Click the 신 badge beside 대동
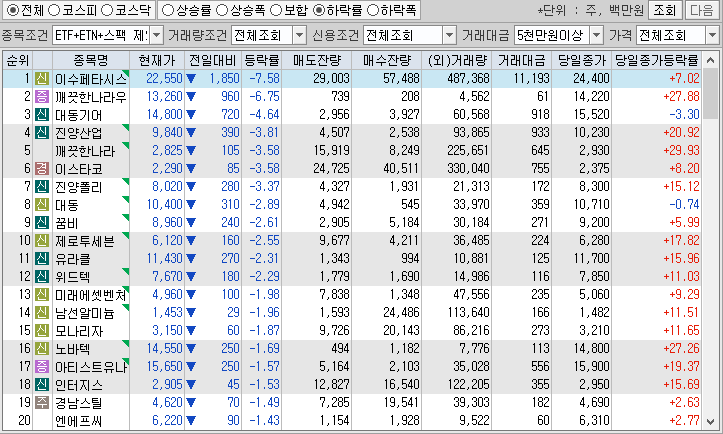Image resolution: width=723 pixels, height=434 pixels. click(42, 204)
